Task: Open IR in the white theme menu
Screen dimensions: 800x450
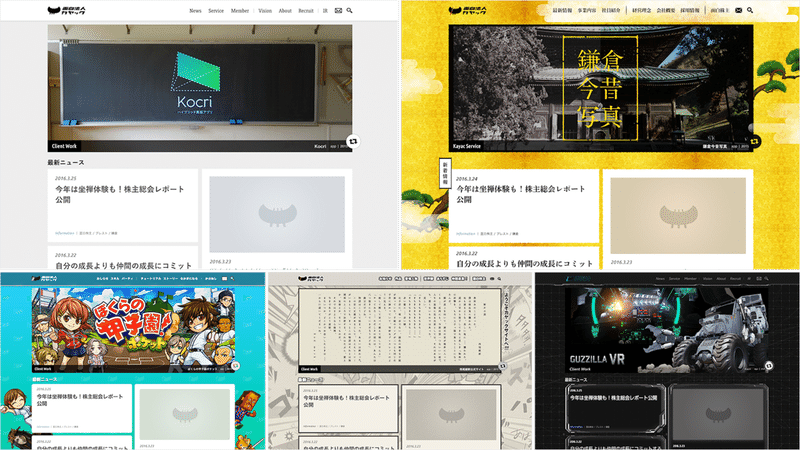Action: click(x=325, y=11)
